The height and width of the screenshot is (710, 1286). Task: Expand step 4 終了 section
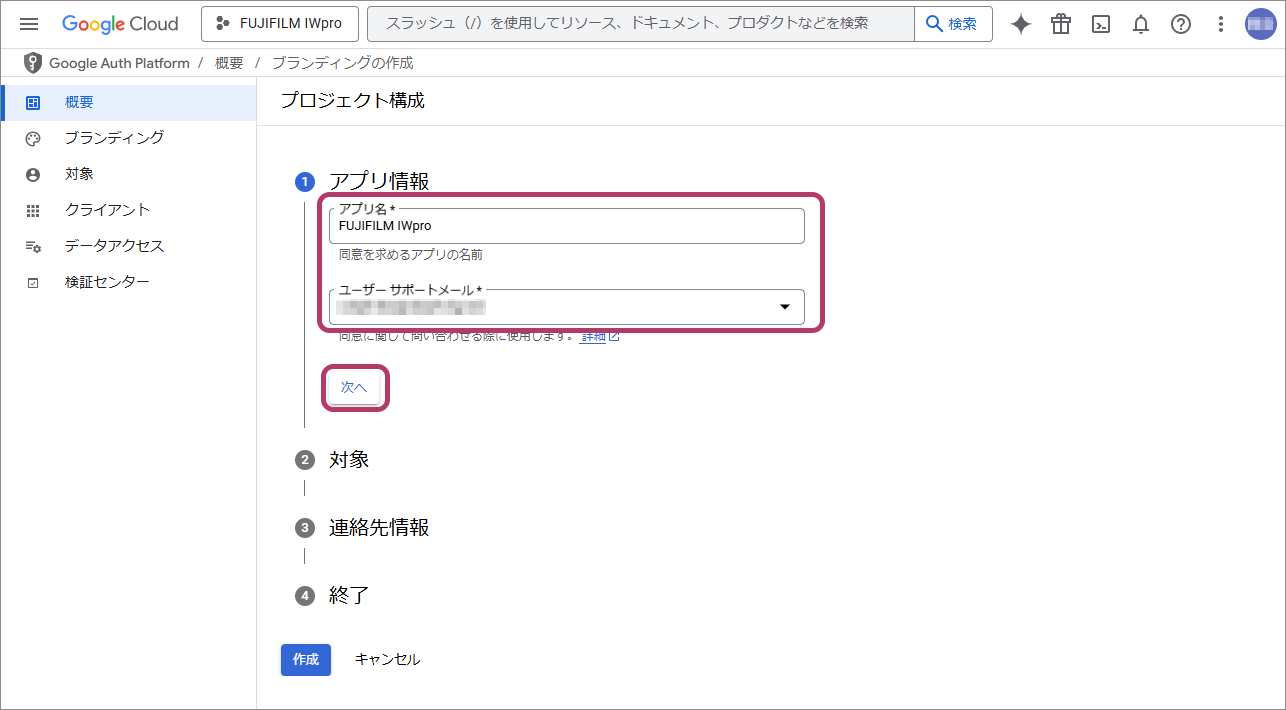coord(349,596)
